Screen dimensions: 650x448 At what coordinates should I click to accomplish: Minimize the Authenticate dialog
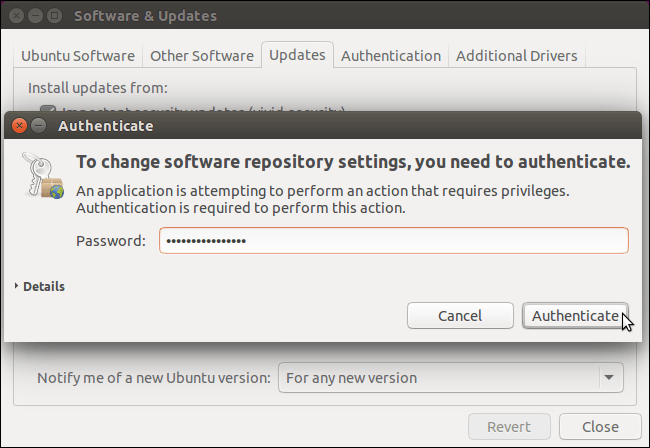39,126
